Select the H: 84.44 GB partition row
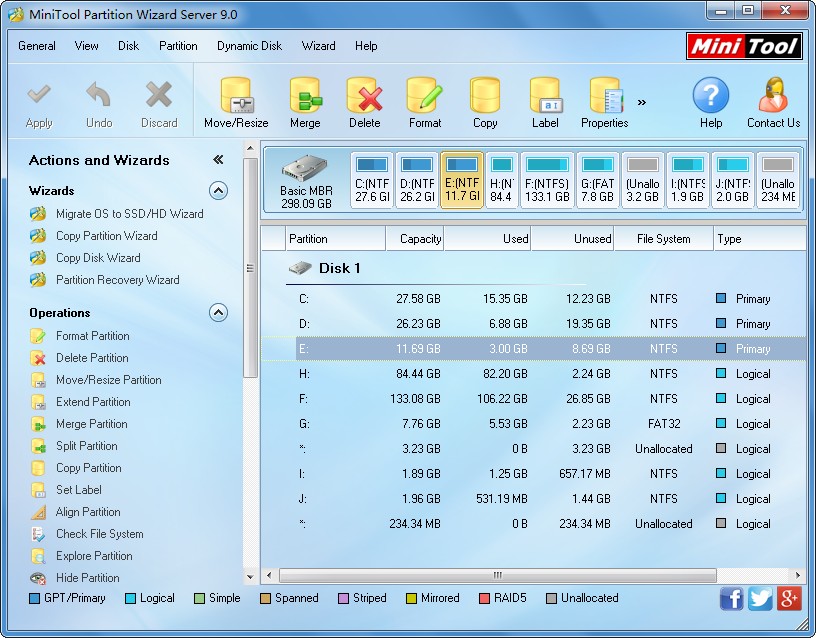 pos(533,374)
